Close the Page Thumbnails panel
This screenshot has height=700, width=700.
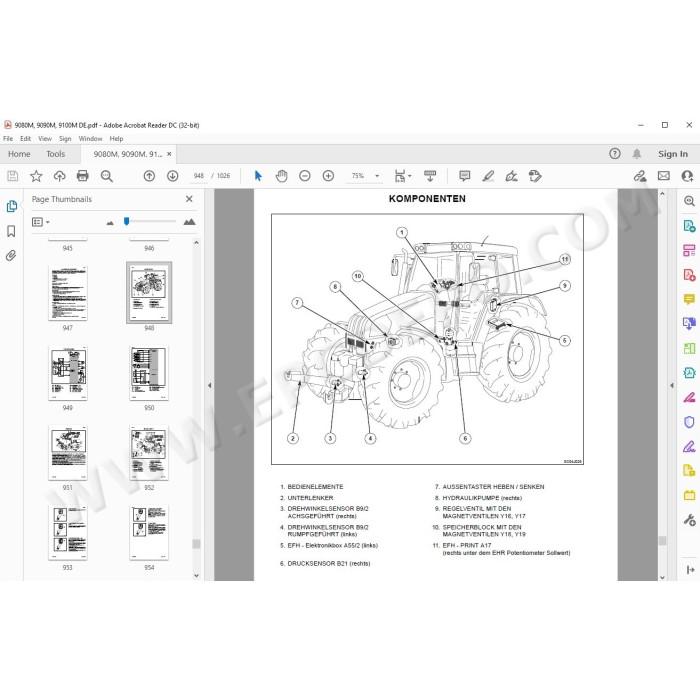coord(189,199)
